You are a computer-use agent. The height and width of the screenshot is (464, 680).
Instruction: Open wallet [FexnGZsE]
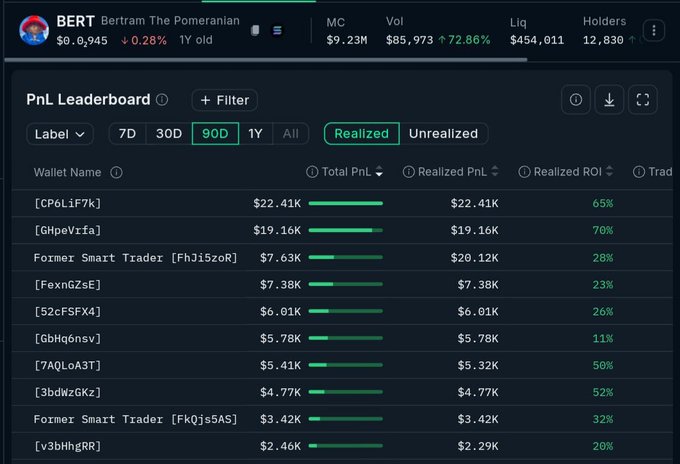(x=68, y=285)
